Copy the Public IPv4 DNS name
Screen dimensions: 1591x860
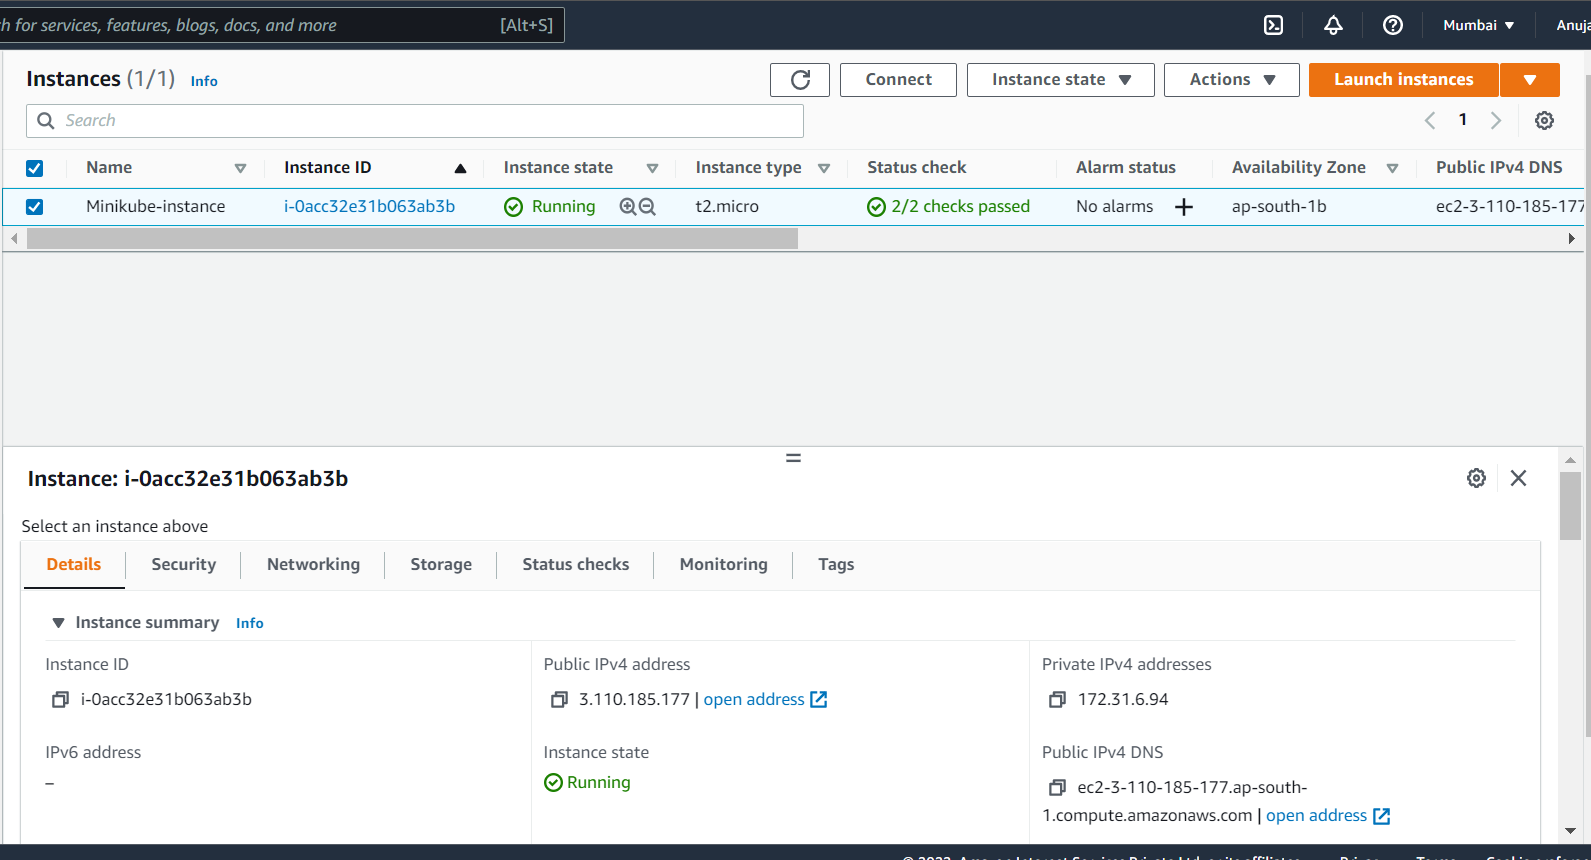click(1057, 788)
